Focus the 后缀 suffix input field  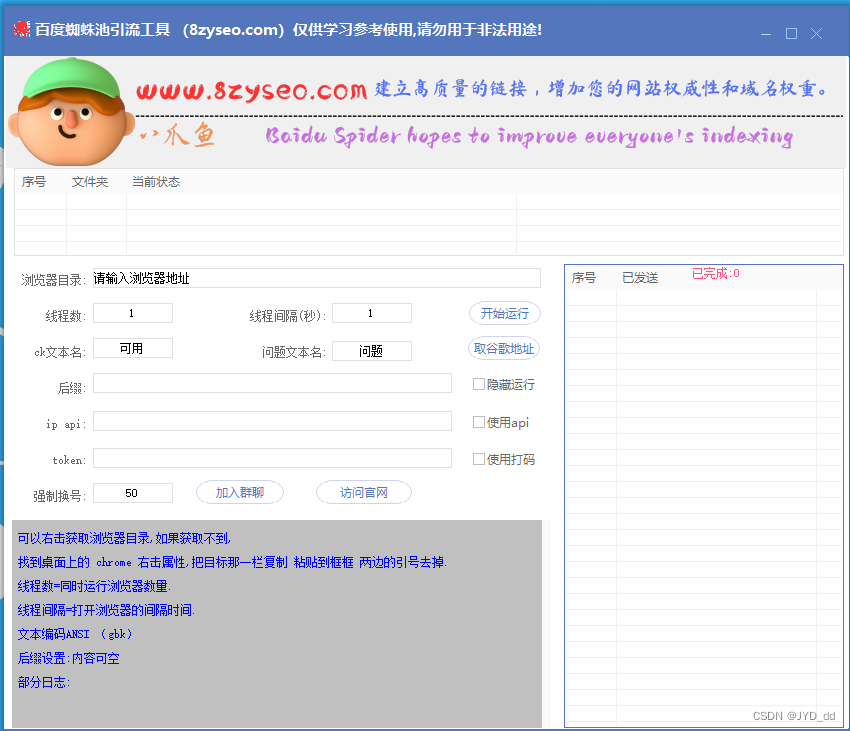click(272, 383)
